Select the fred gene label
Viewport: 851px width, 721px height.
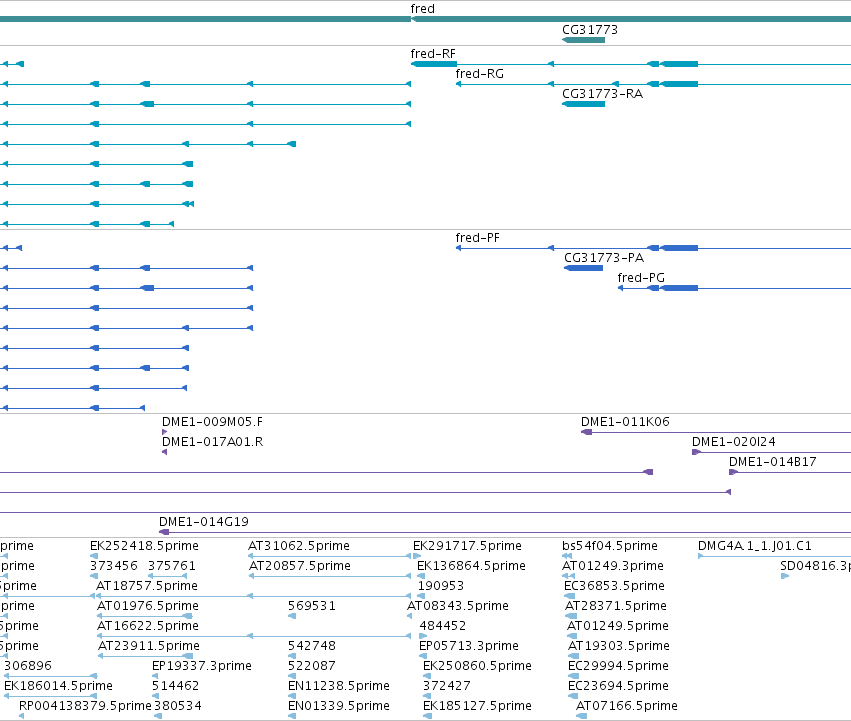point(422,9)
